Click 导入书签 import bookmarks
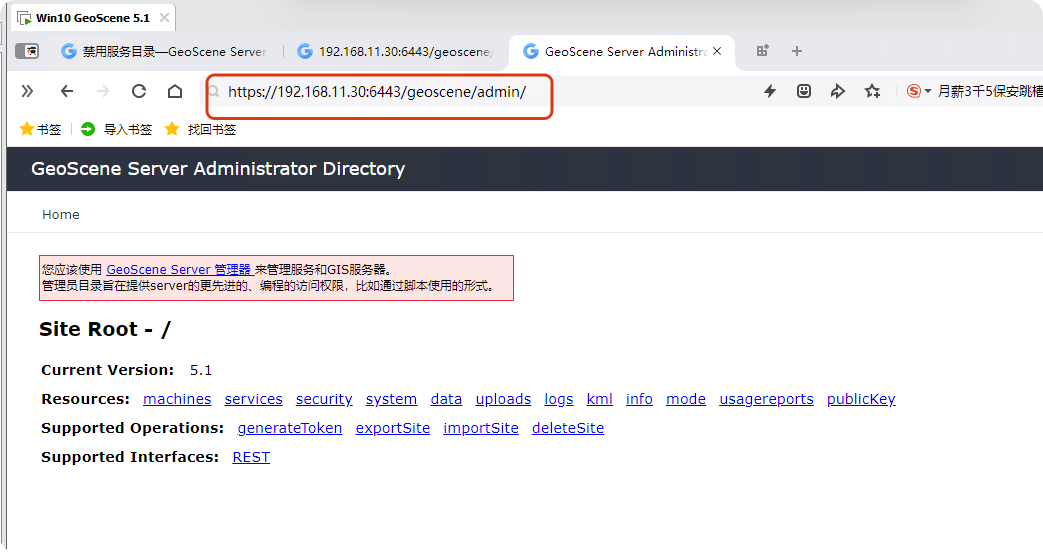The width and height of the screenshot is (1043, 552). pos(116,129)
